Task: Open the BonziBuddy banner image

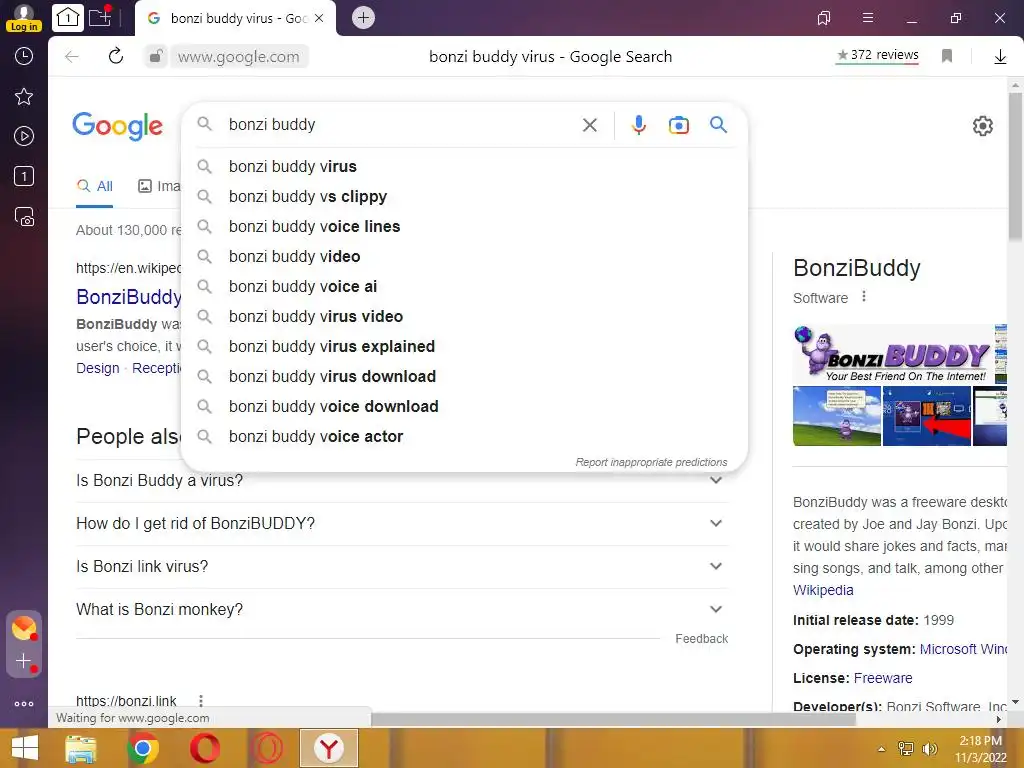Action: (x=893, y=355)
